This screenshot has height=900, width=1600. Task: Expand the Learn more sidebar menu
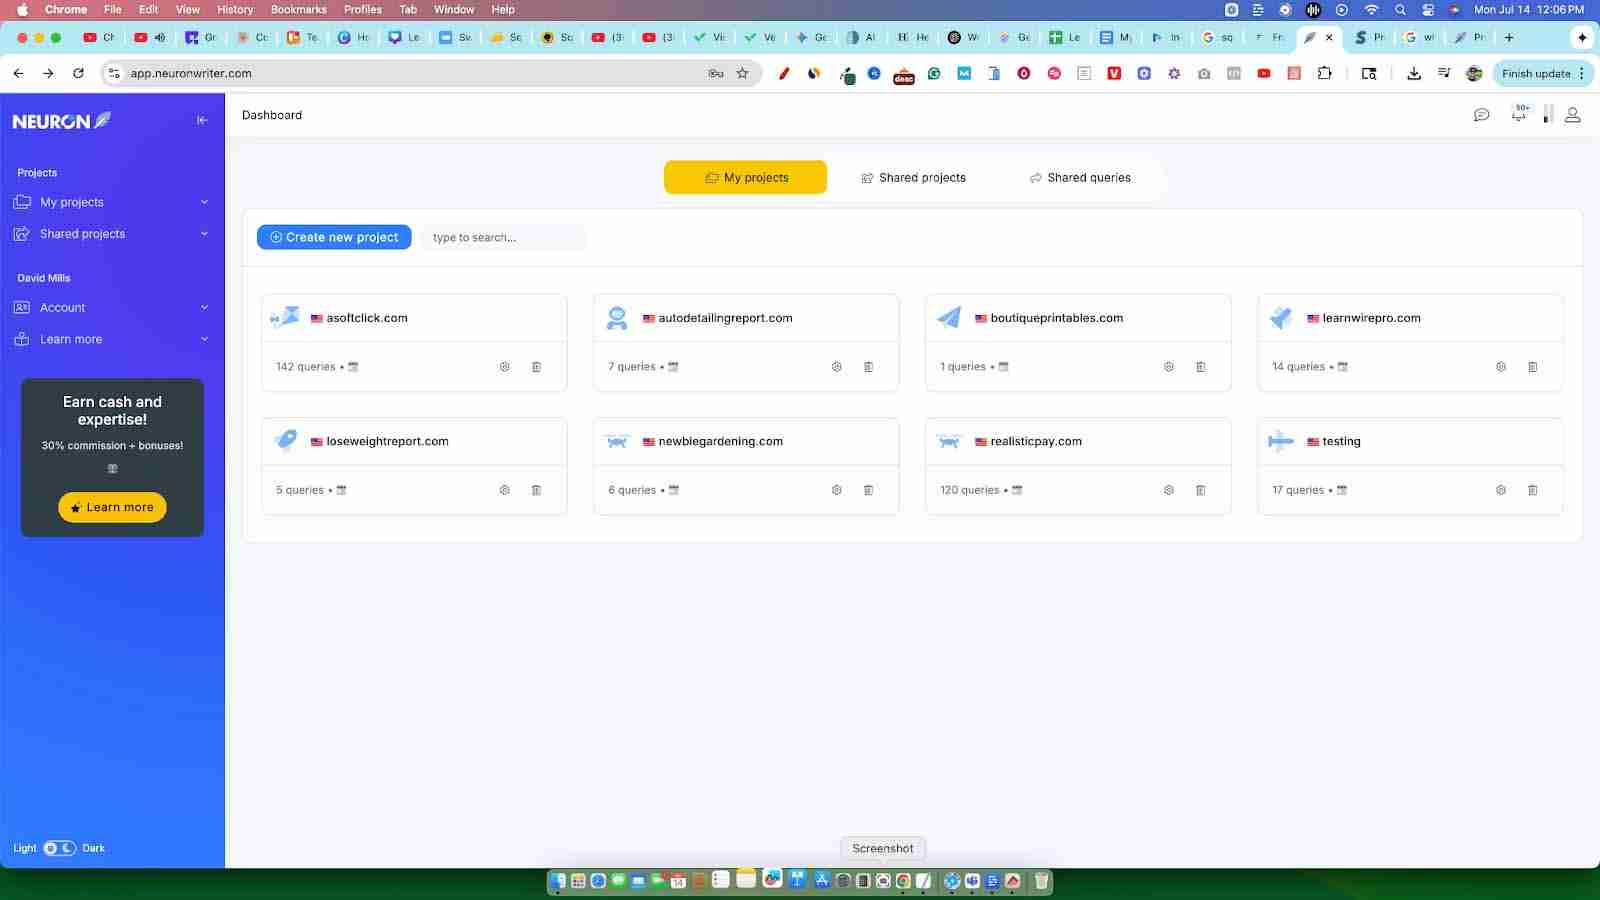click(111, 339)
